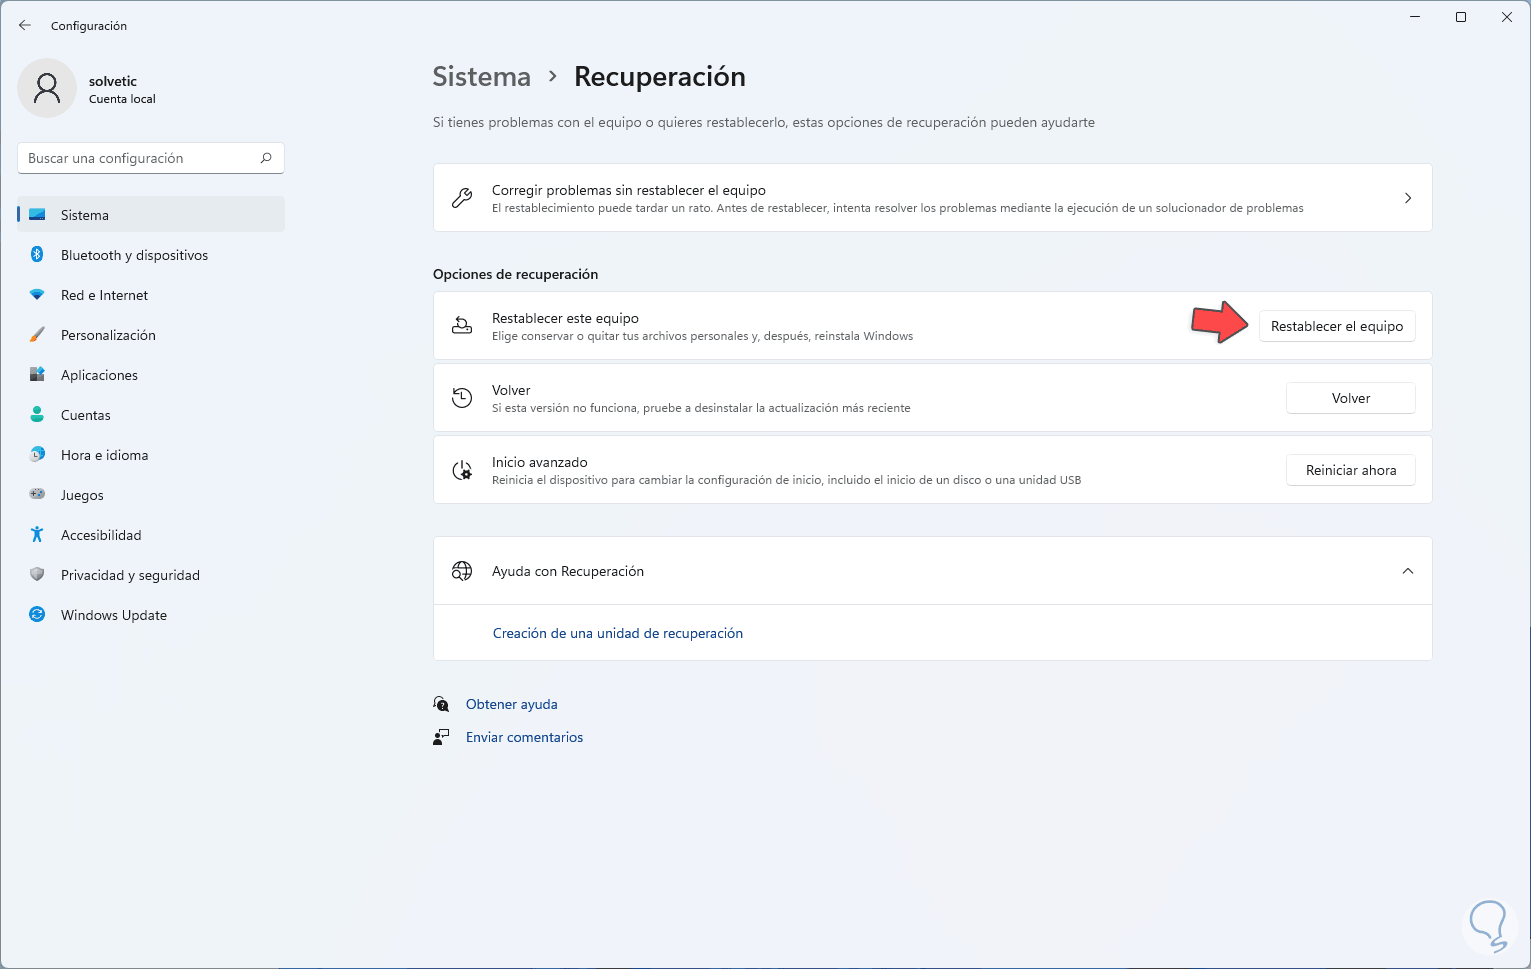This screenshot has width=1531, height=969.
Task: Click the search magnifier icon
Action: 266,158
